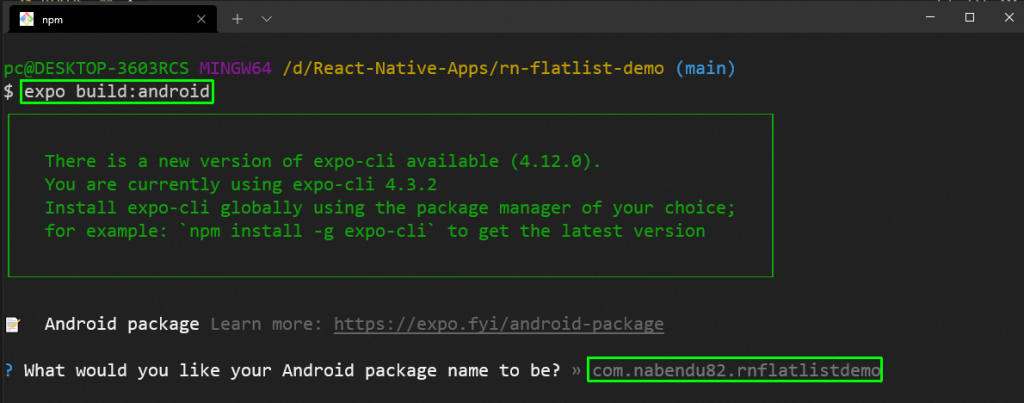Screen dimensions: 1024x403
Task: Click the question 'What would you like your Android package name to be?'
Action: click(293, 371)
